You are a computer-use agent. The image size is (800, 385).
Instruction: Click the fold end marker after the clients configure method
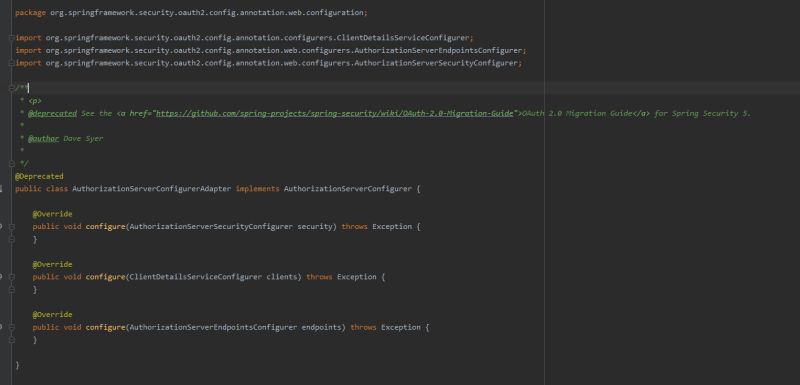(11, 290)
